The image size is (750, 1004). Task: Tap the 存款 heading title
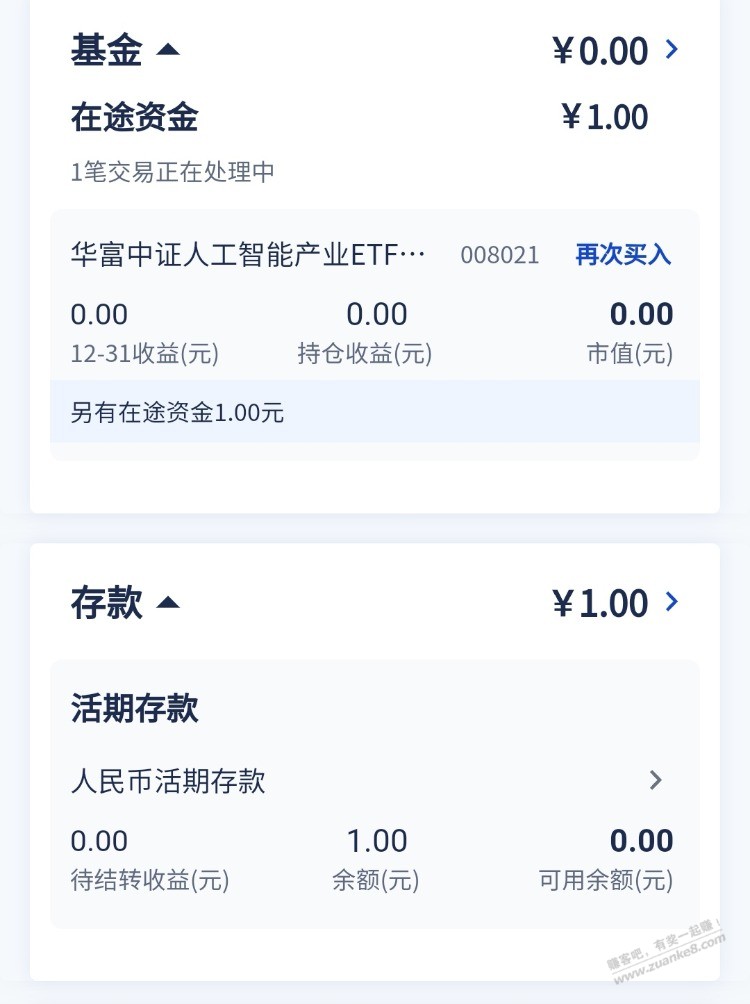[x=106, y=603]
